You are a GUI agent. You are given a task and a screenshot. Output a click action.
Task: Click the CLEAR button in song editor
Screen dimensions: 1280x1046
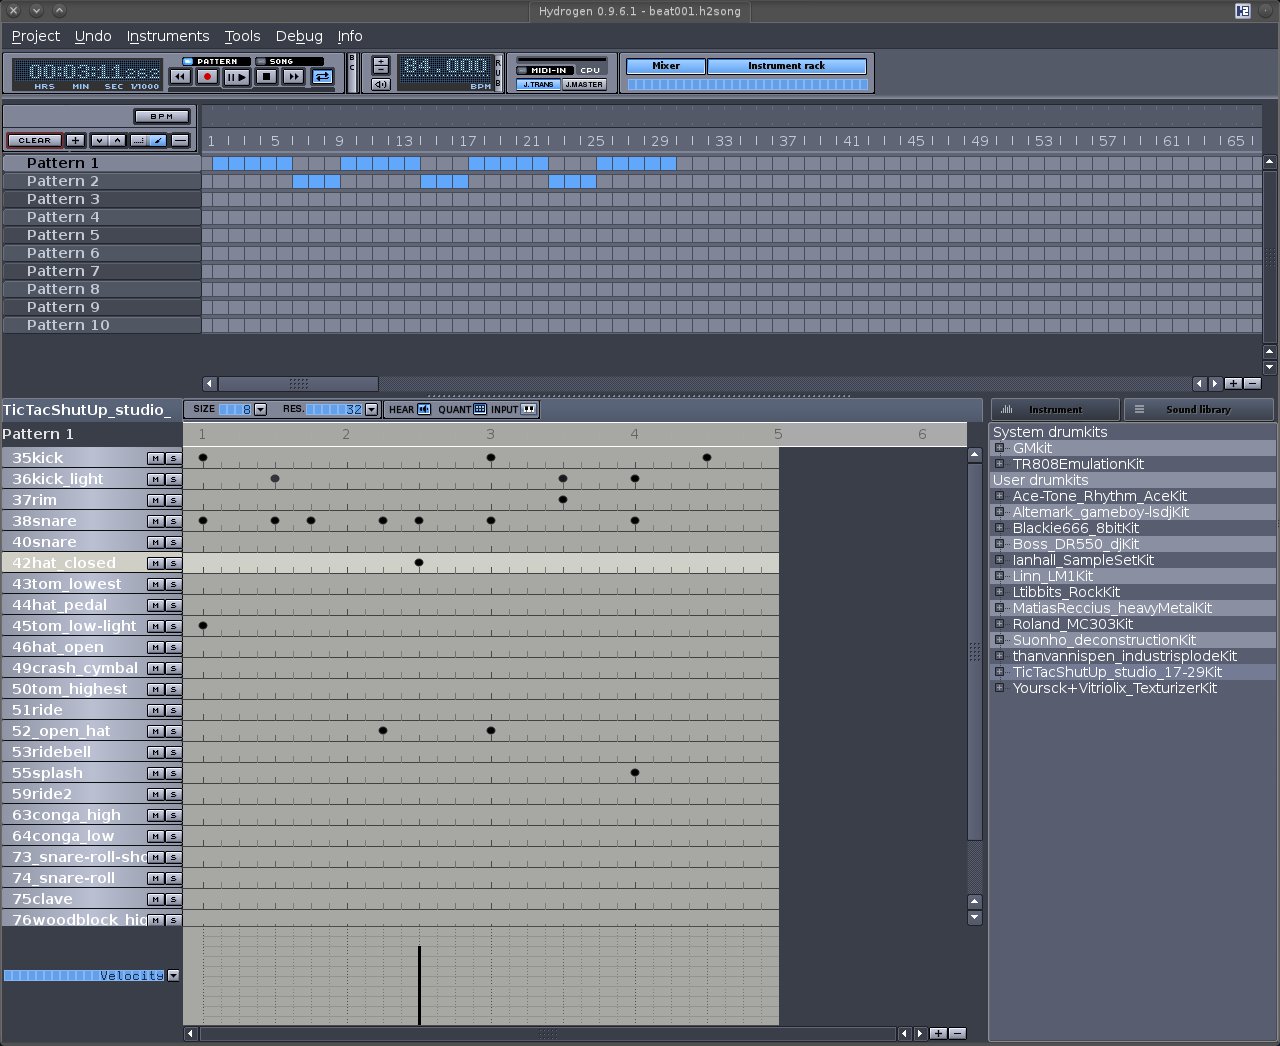click(x=34, y=140)
